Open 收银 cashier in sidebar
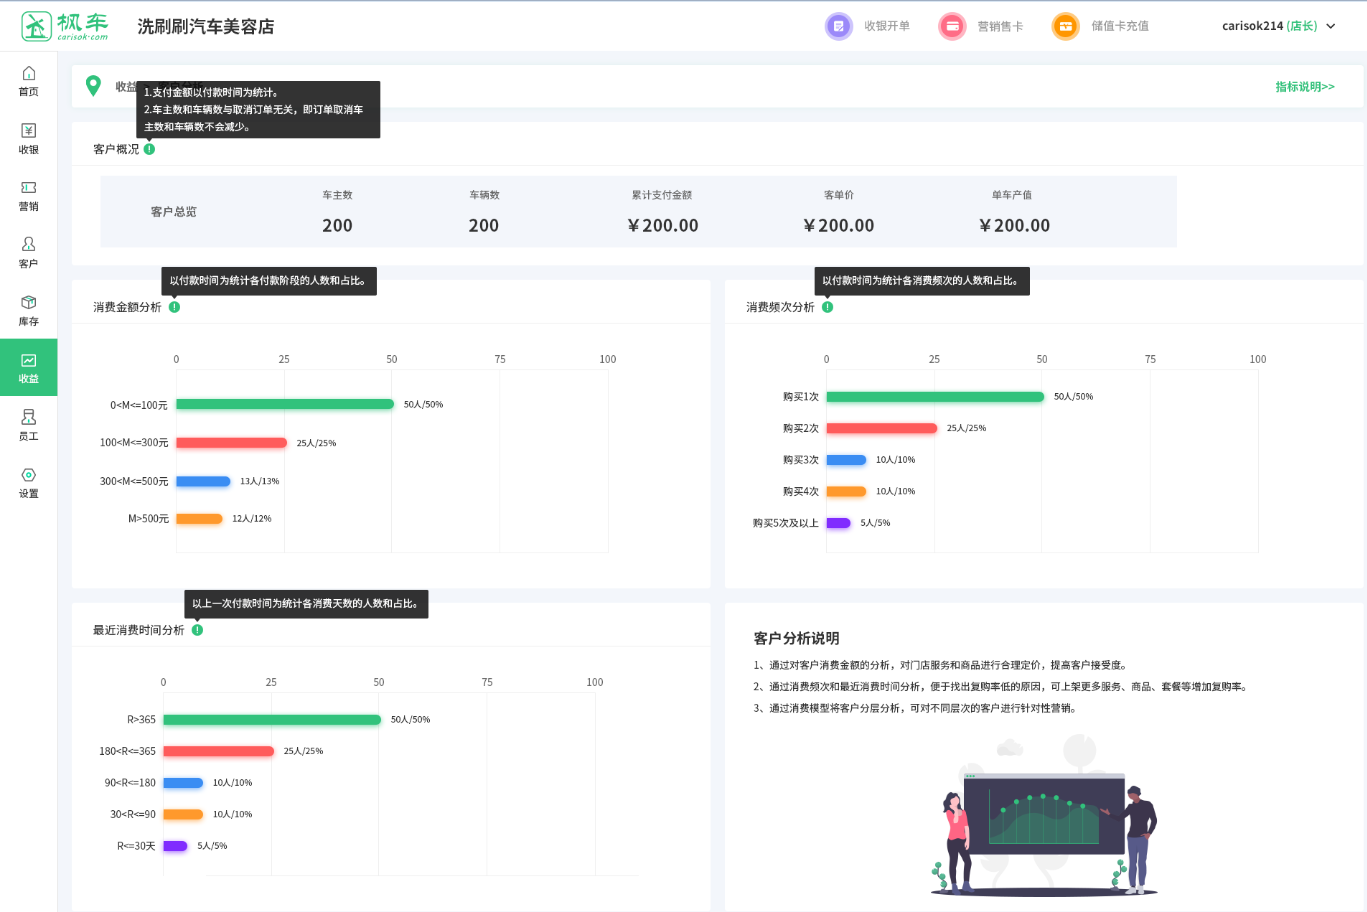 (x=29, y=138)
